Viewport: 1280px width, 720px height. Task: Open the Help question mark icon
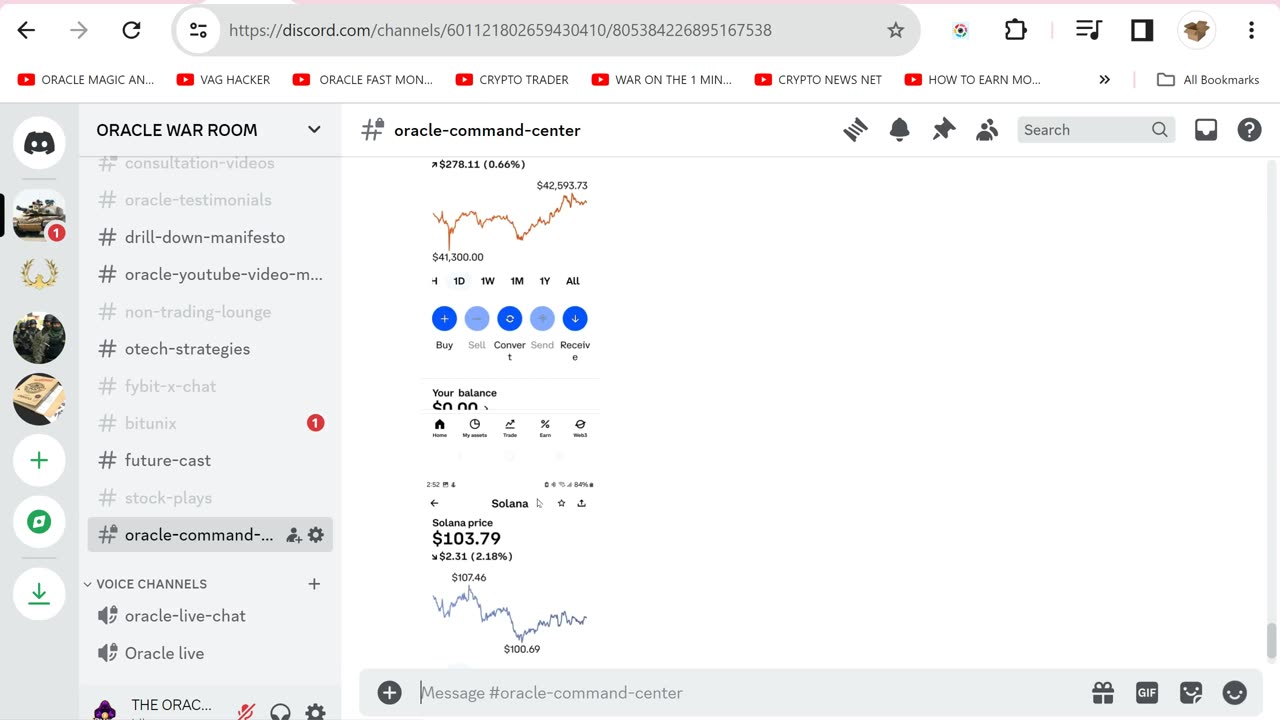(x=1249, y=130)
